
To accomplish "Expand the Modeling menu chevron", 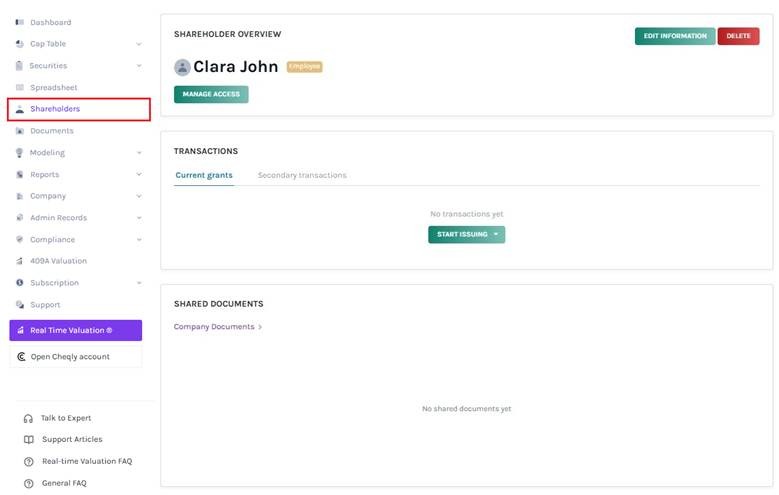I will tap(139, 153).
